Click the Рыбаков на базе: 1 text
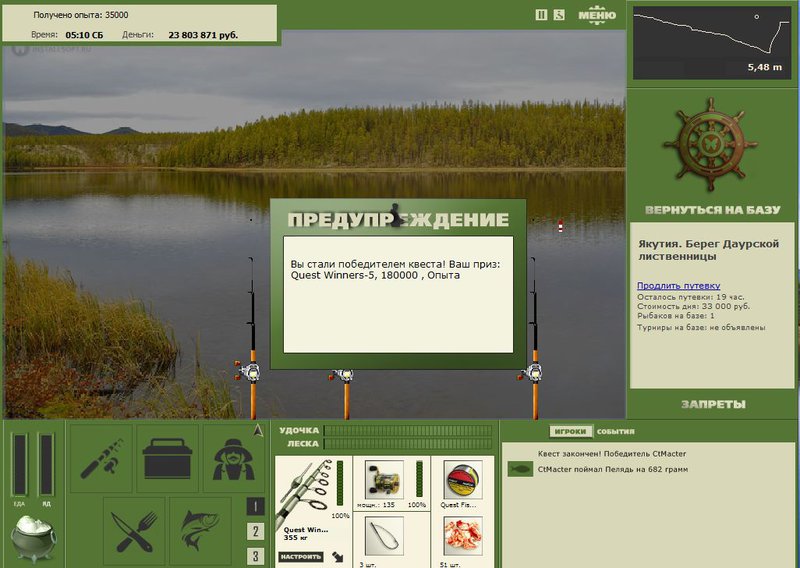The height and width of the screenshot is (568, 800). [x=676, y=316]
